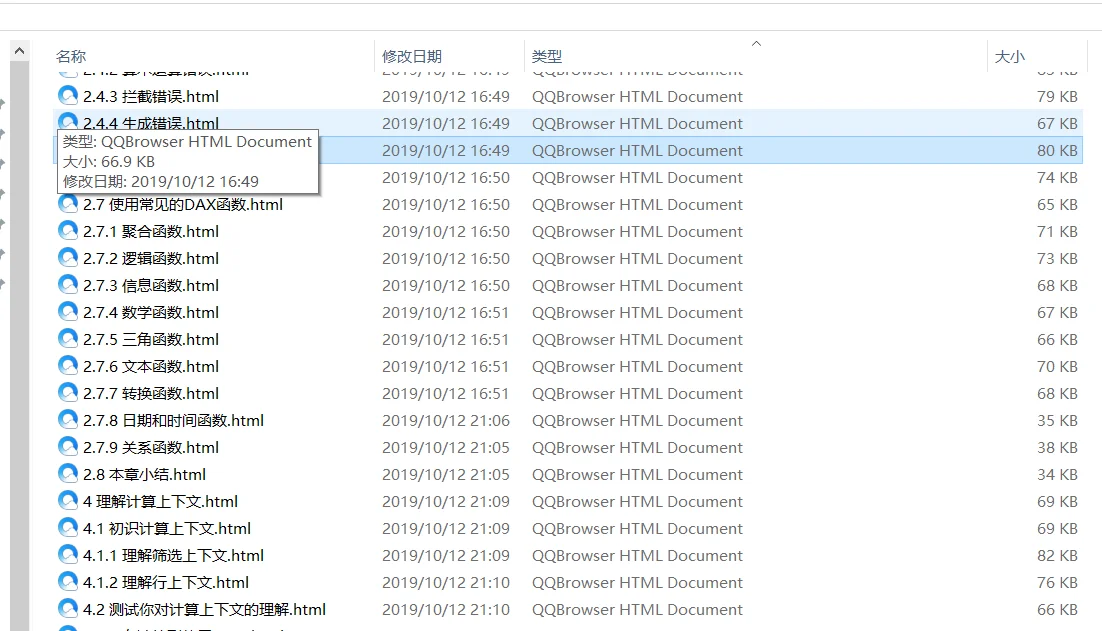
Task: Click the 34 KB size value
Action: coord(1057,474)
